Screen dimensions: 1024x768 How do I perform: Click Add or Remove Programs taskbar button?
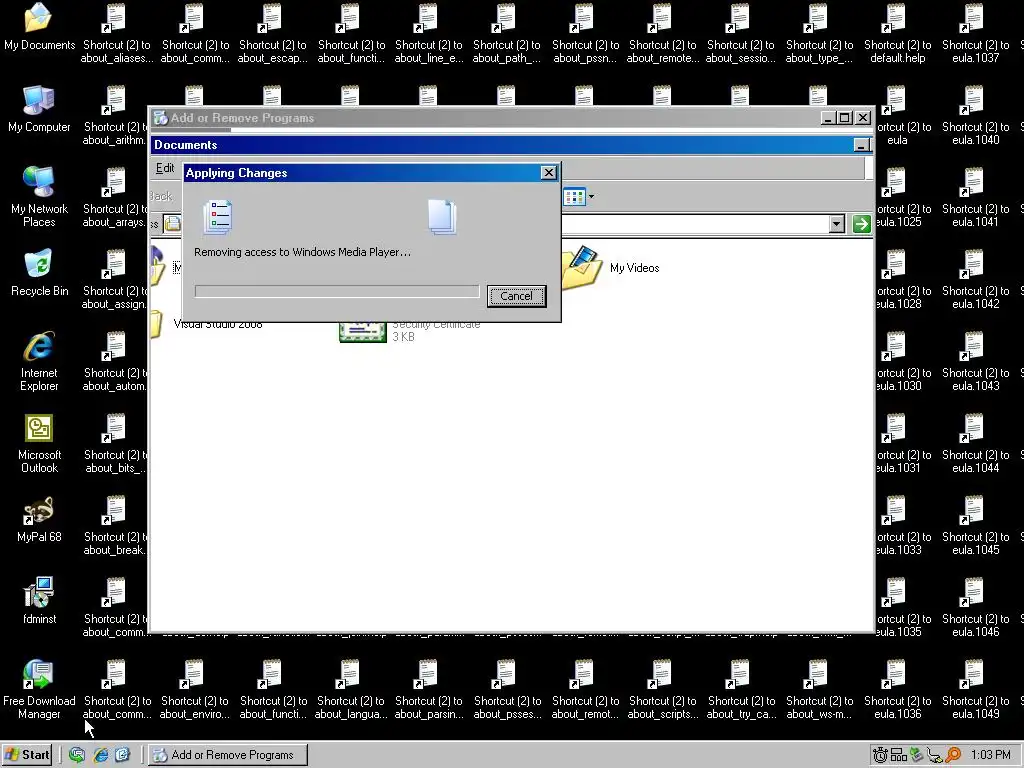(x=227, y=755)
